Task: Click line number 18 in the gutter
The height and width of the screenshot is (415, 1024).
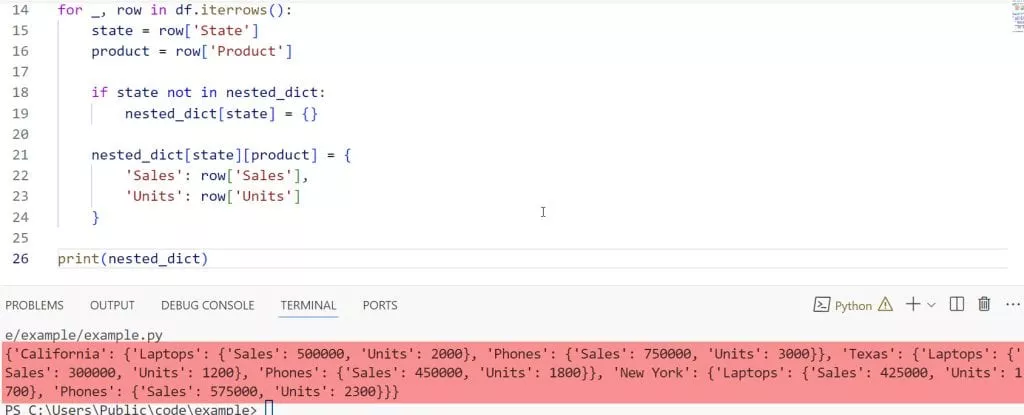Action: [x=21, y=92]
